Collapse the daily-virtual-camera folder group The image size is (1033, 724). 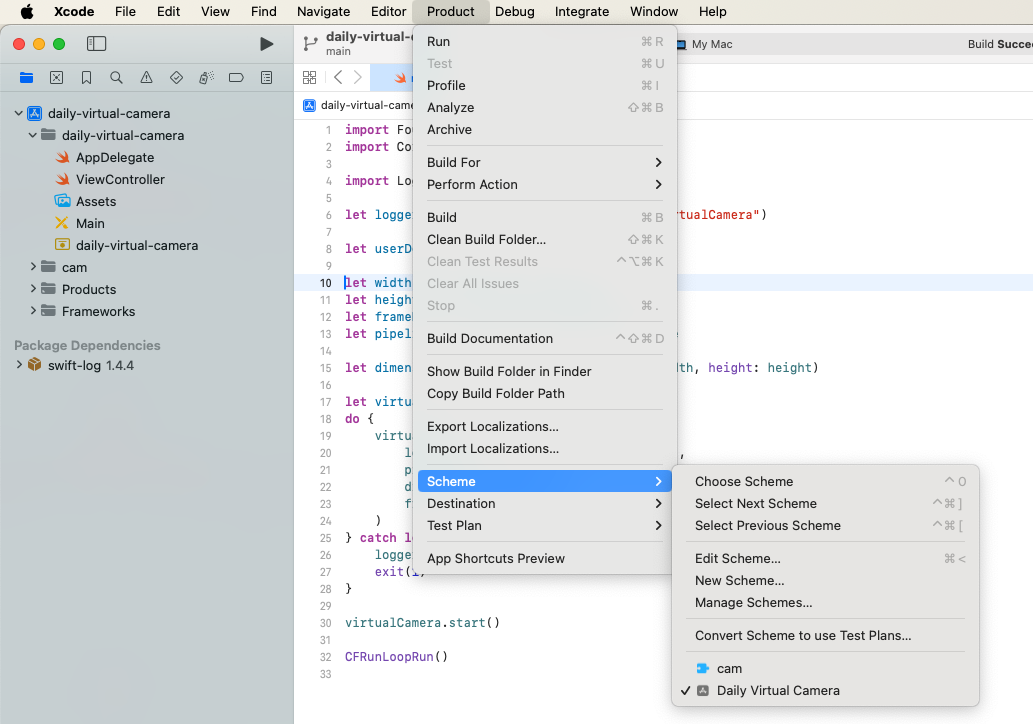(32, 135)
